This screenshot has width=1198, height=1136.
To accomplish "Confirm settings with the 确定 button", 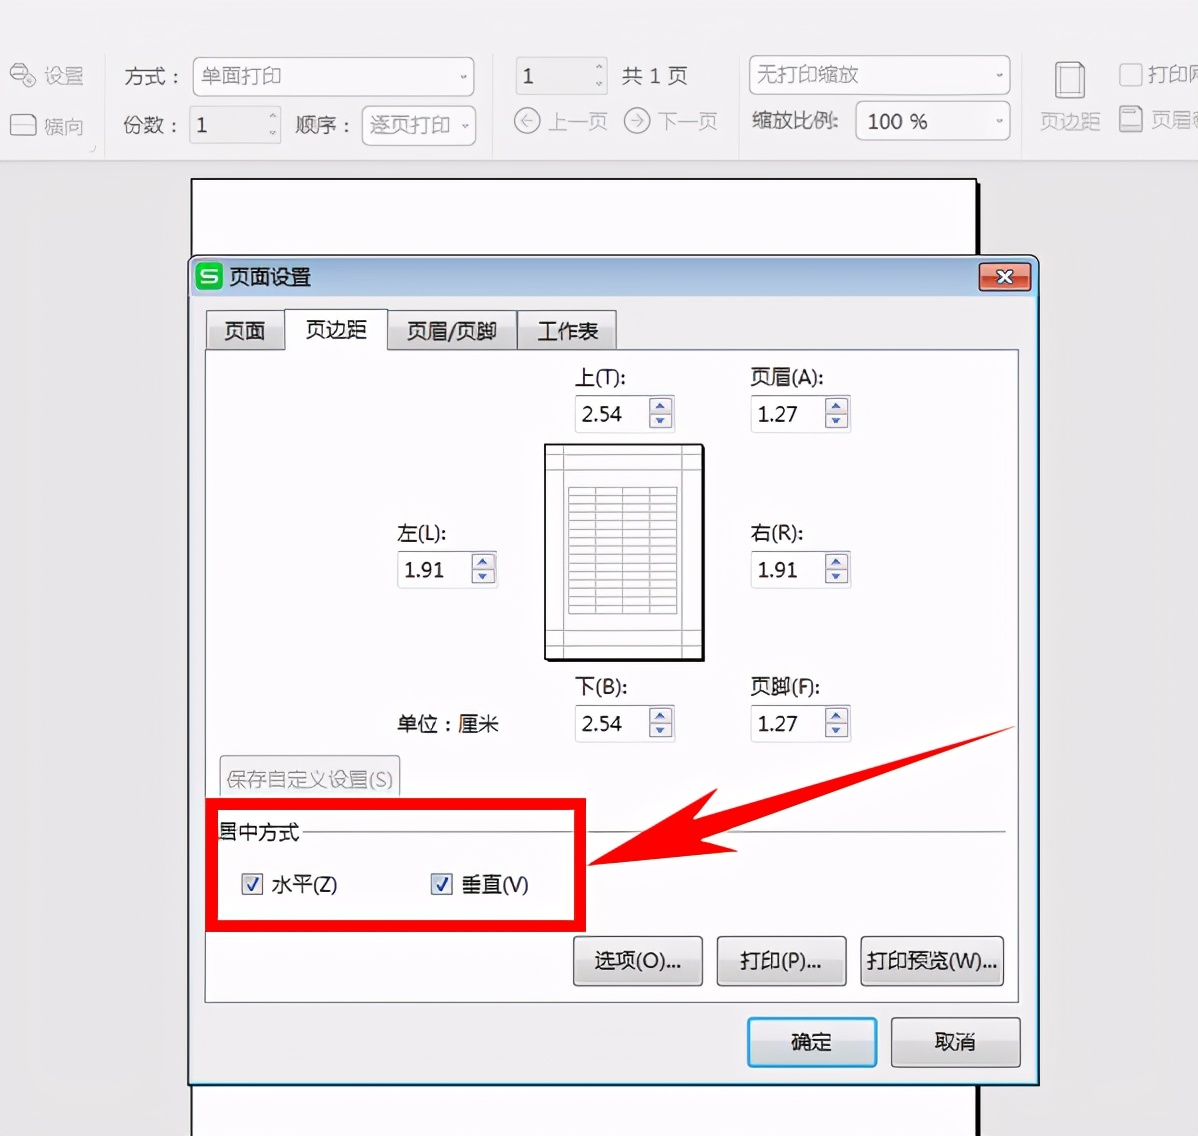I will click(811, 1042).
